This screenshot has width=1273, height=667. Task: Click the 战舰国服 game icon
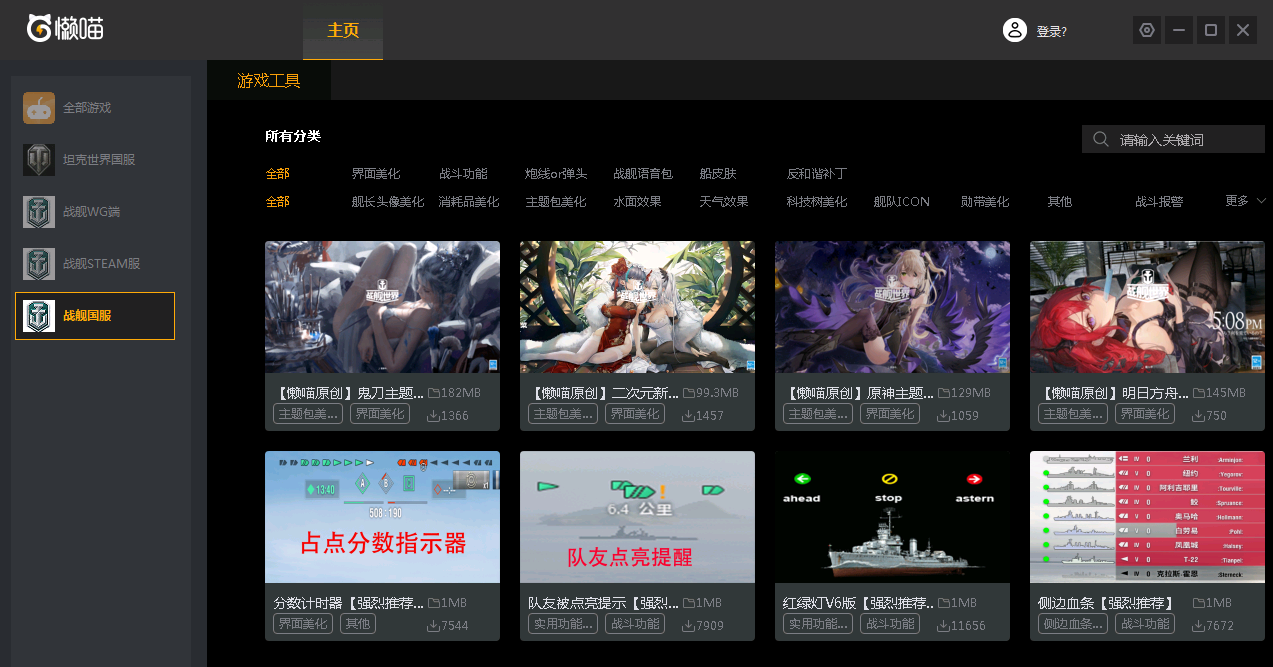[39, 316]
